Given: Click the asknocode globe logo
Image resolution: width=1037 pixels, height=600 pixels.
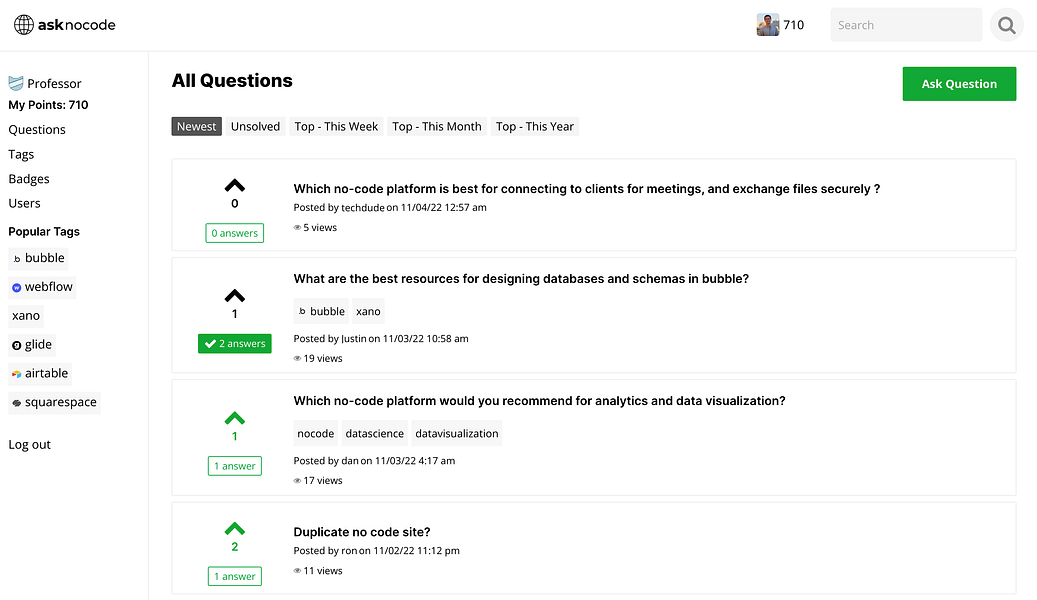Looking at the screenshot, I should click(x=24, y=25).
